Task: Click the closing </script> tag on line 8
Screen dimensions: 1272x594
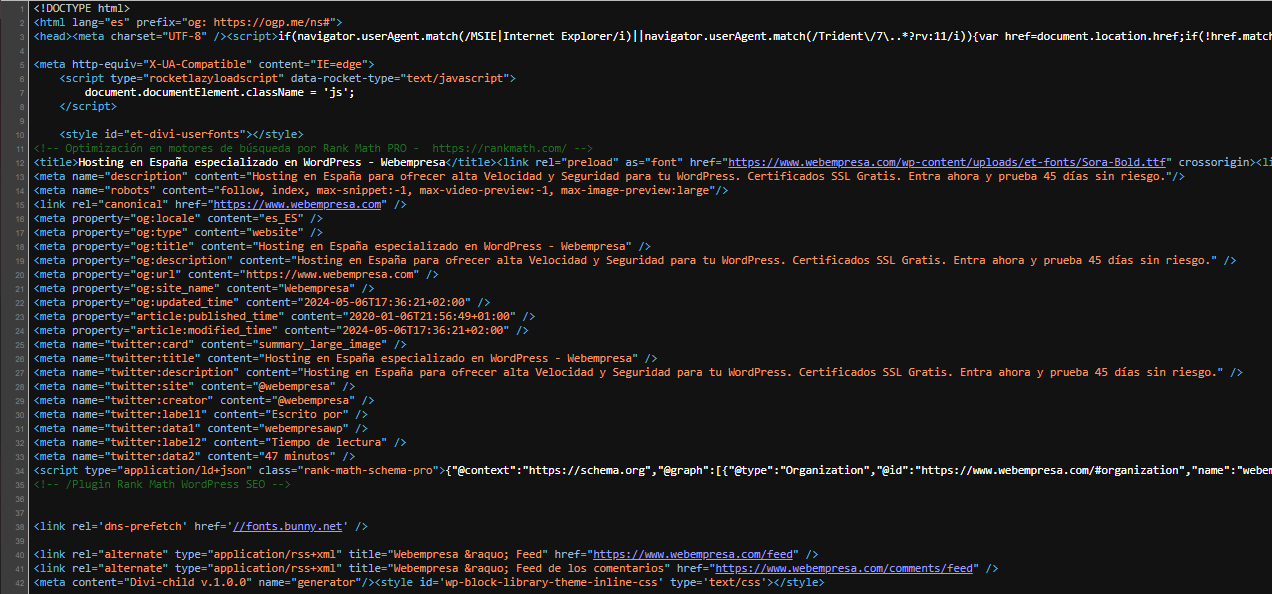Action: click(88, 106)
